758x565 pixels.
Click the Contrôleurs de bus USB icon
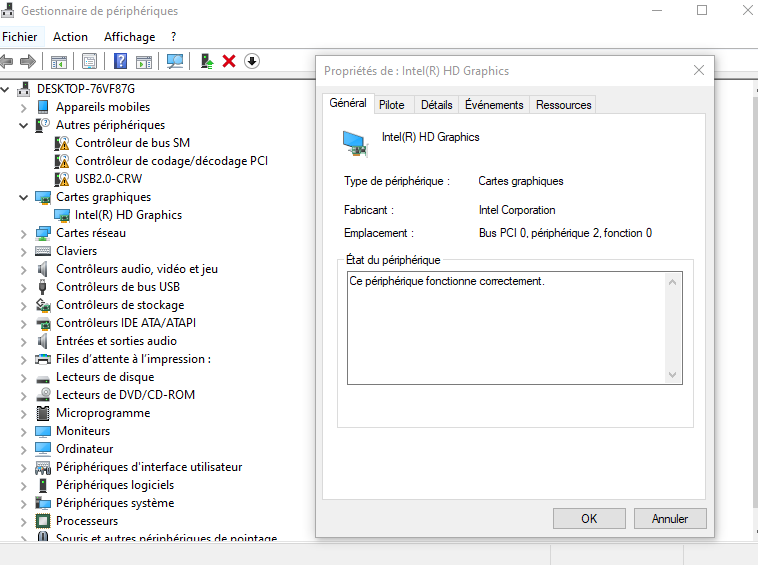point(43,287)
